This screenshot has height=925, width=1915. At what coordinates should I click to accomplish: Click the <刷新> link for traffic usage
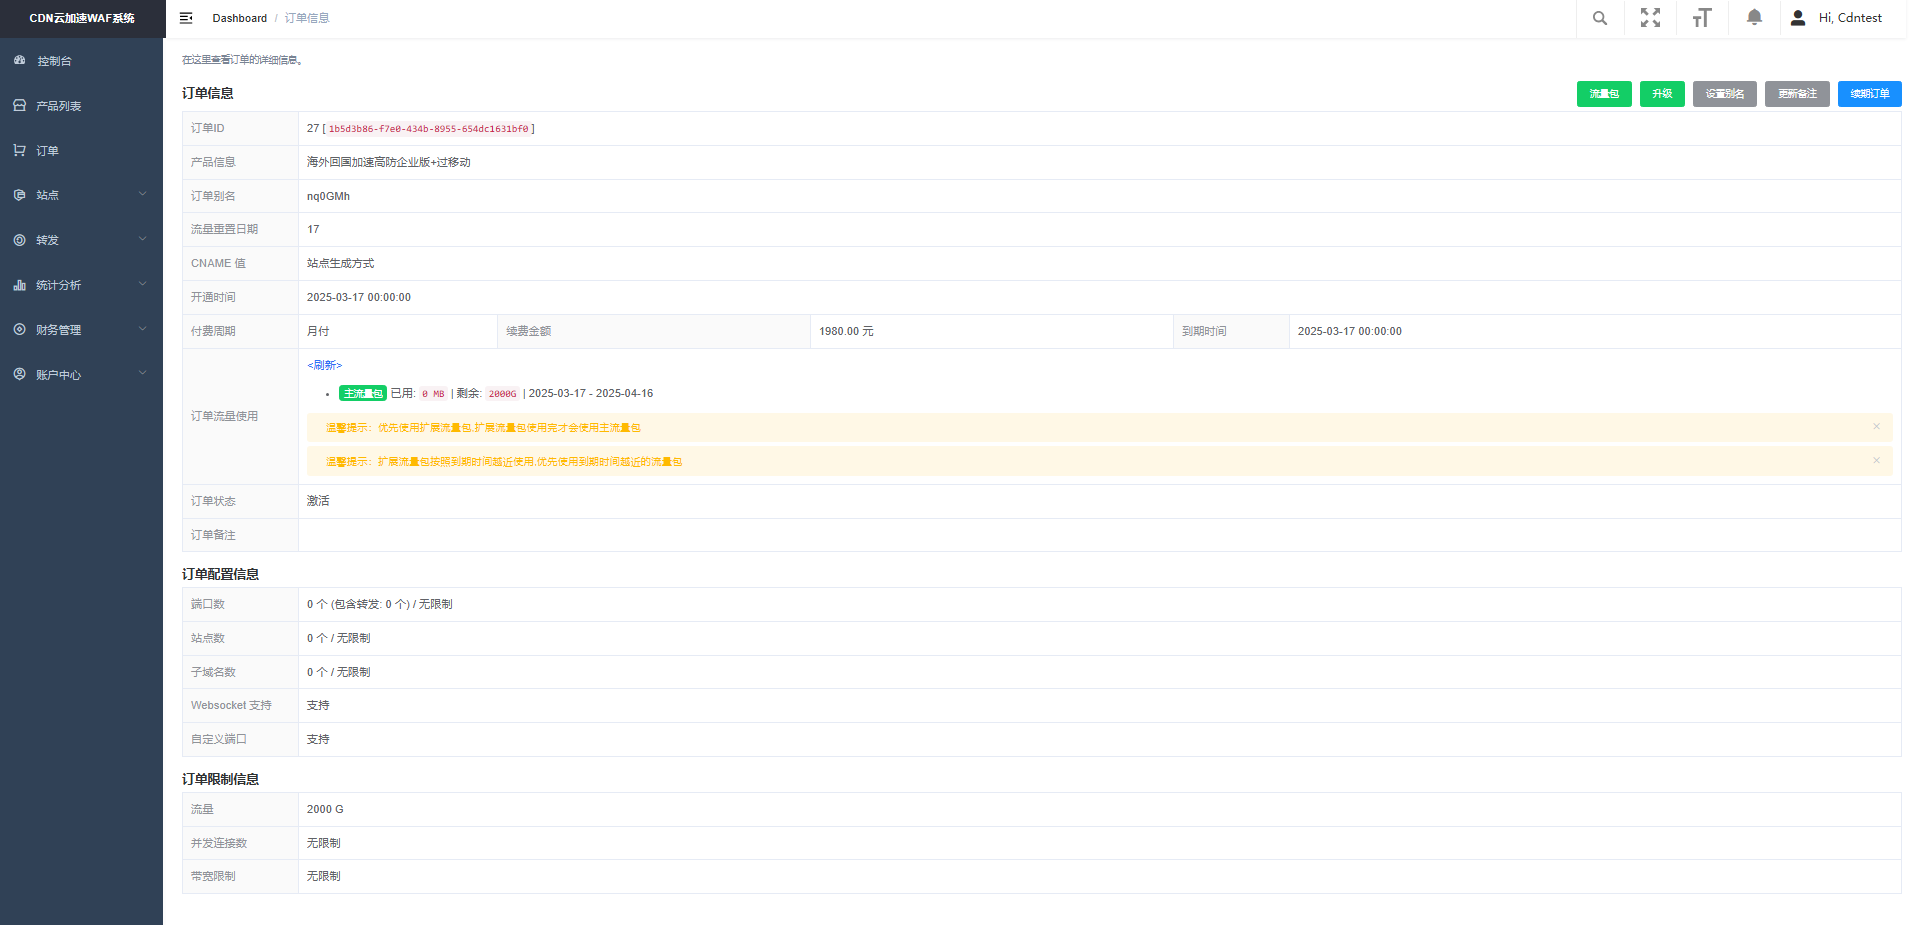coord(324,365)
